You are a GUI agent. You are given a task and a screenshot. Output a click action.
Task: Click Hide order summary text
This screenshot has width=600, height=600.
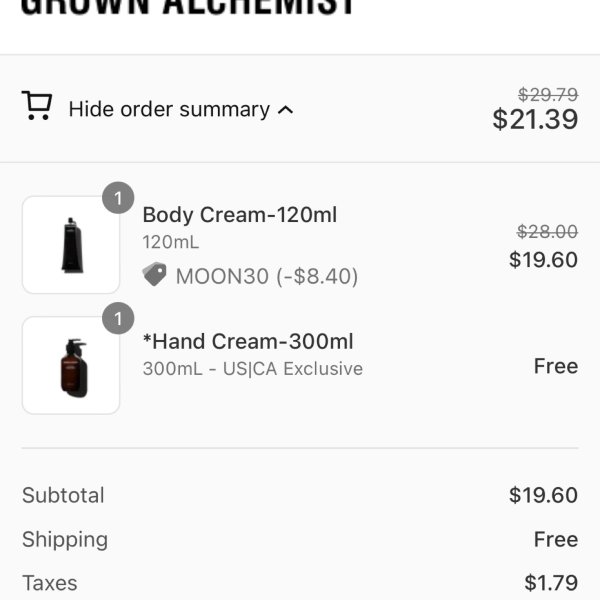click(169, 109)
